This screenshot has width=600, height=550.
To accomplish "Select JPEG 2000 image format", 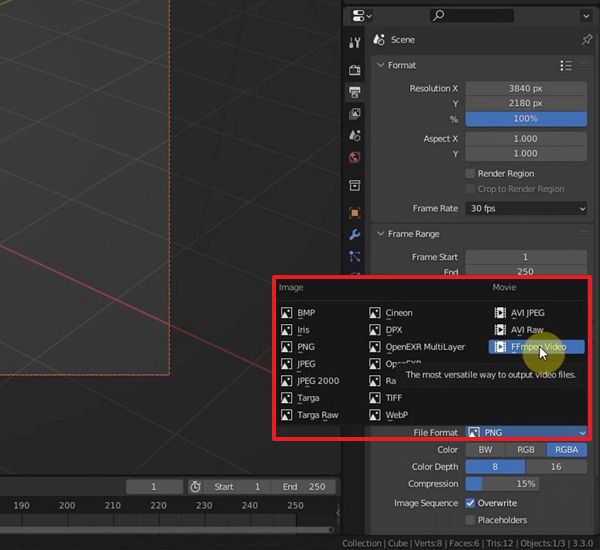I will pyautogui.click(x=310, y=381).
